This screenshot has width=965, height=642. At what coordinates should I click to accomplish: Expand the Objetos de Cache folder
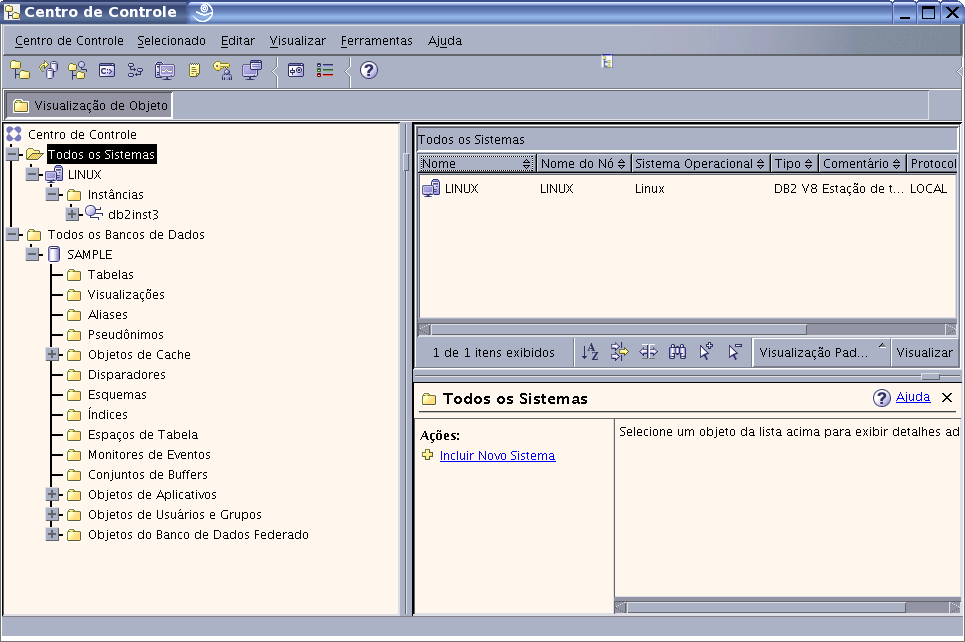53,355
